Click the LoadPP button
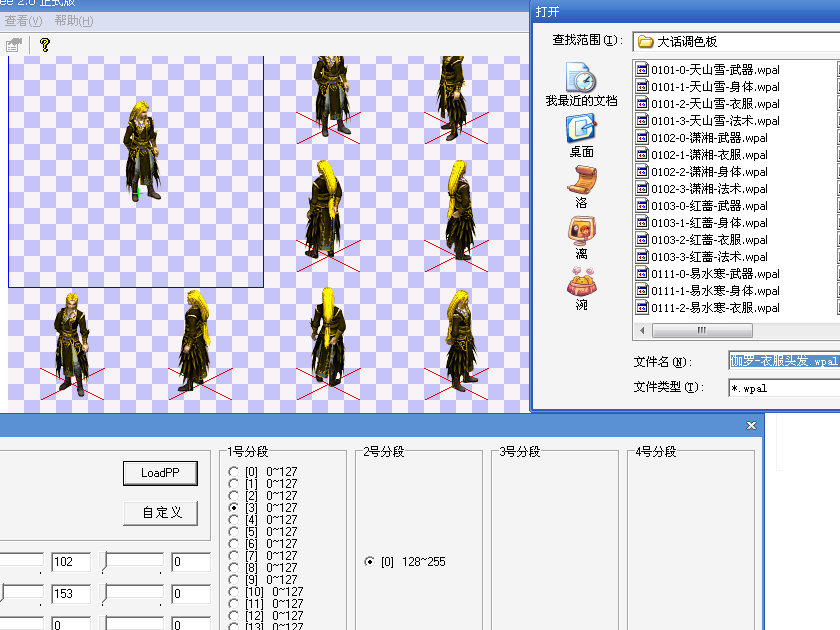The height and width of the screenshot is (630, 840). pyautogui.click(x=160, y=473)
